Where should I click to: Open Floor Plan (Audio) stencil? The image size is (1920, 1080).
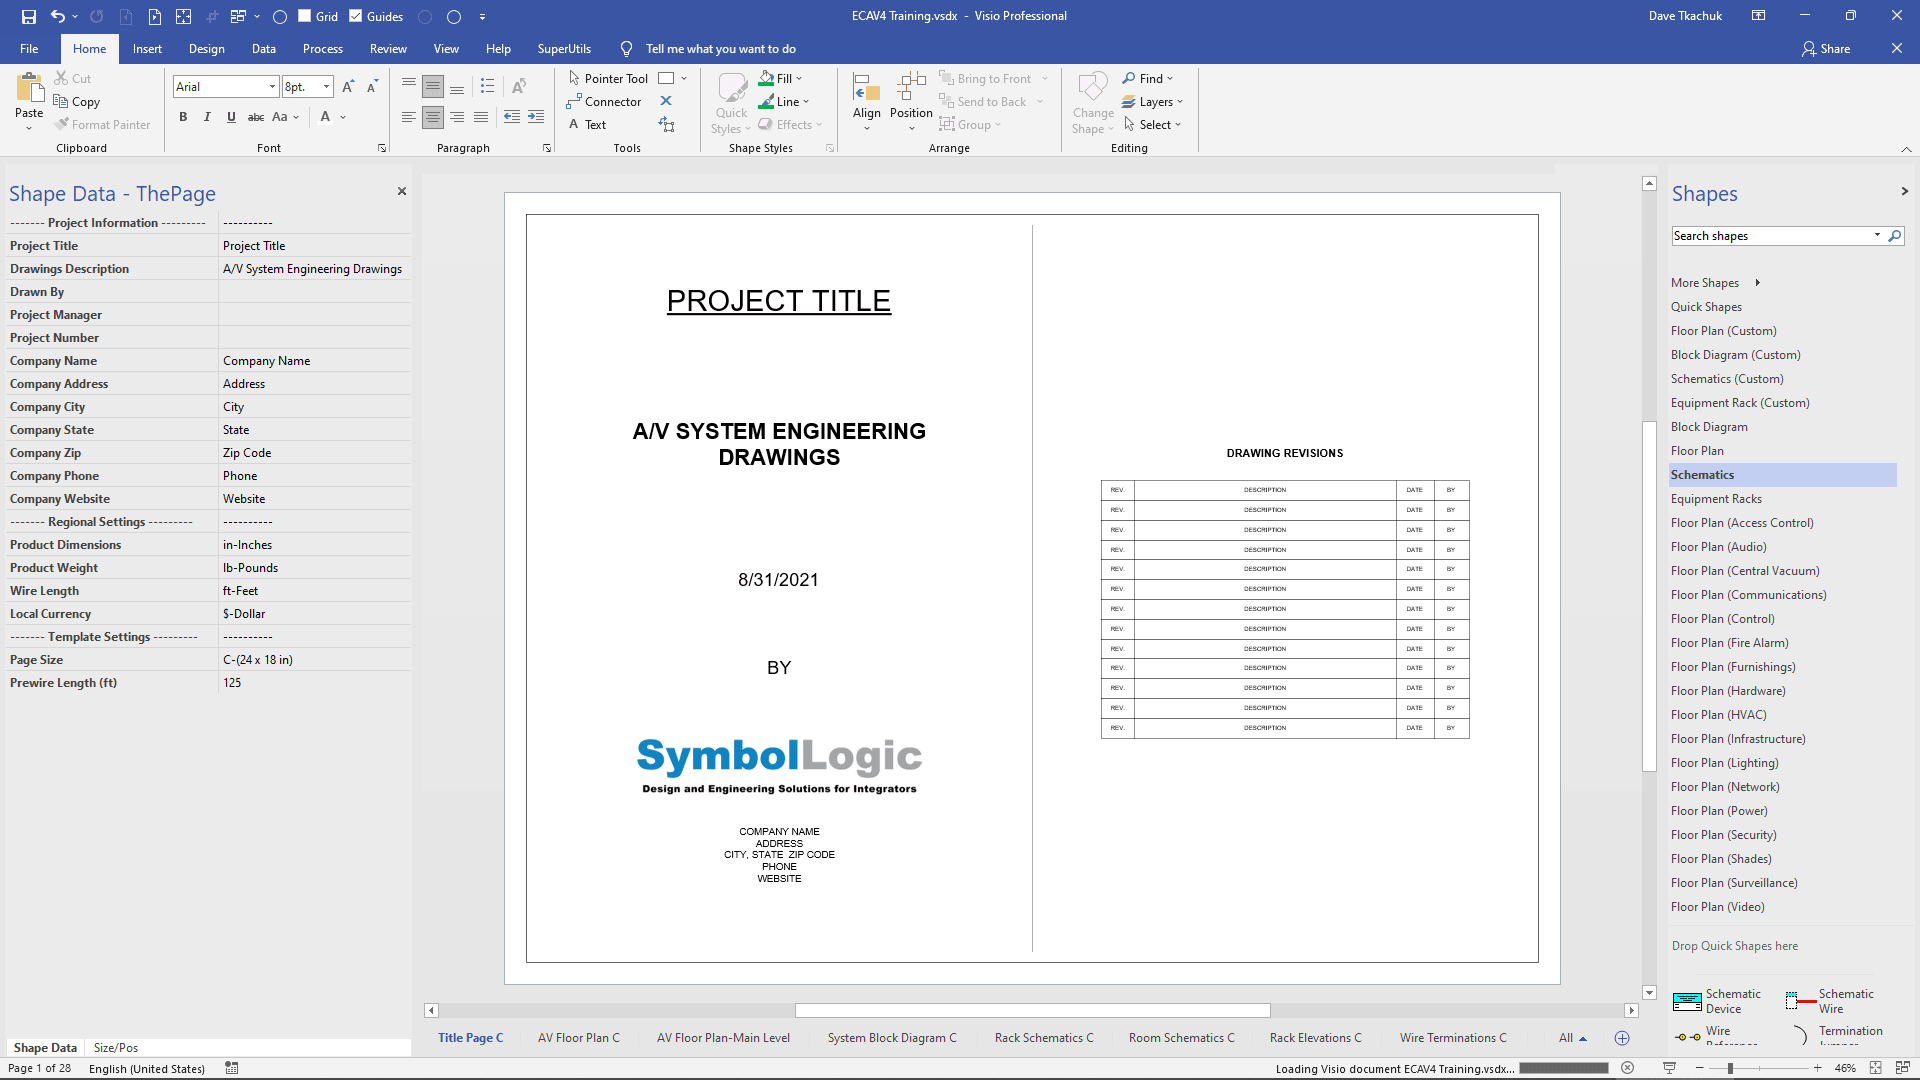(x=1718, y=547)
